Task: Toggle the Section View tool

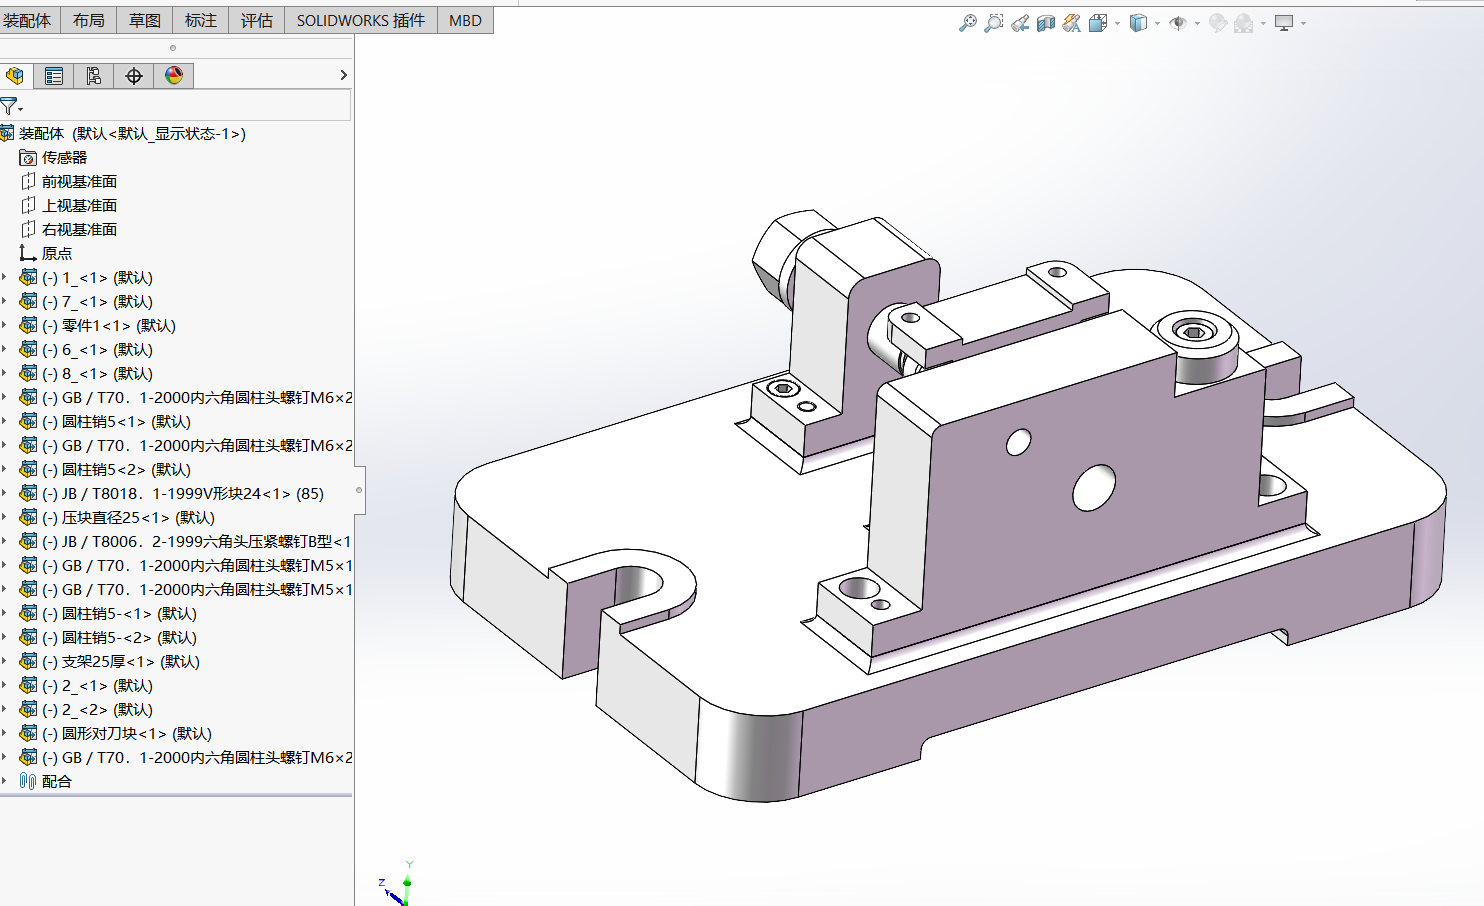Action: (x=1046, y=23)
